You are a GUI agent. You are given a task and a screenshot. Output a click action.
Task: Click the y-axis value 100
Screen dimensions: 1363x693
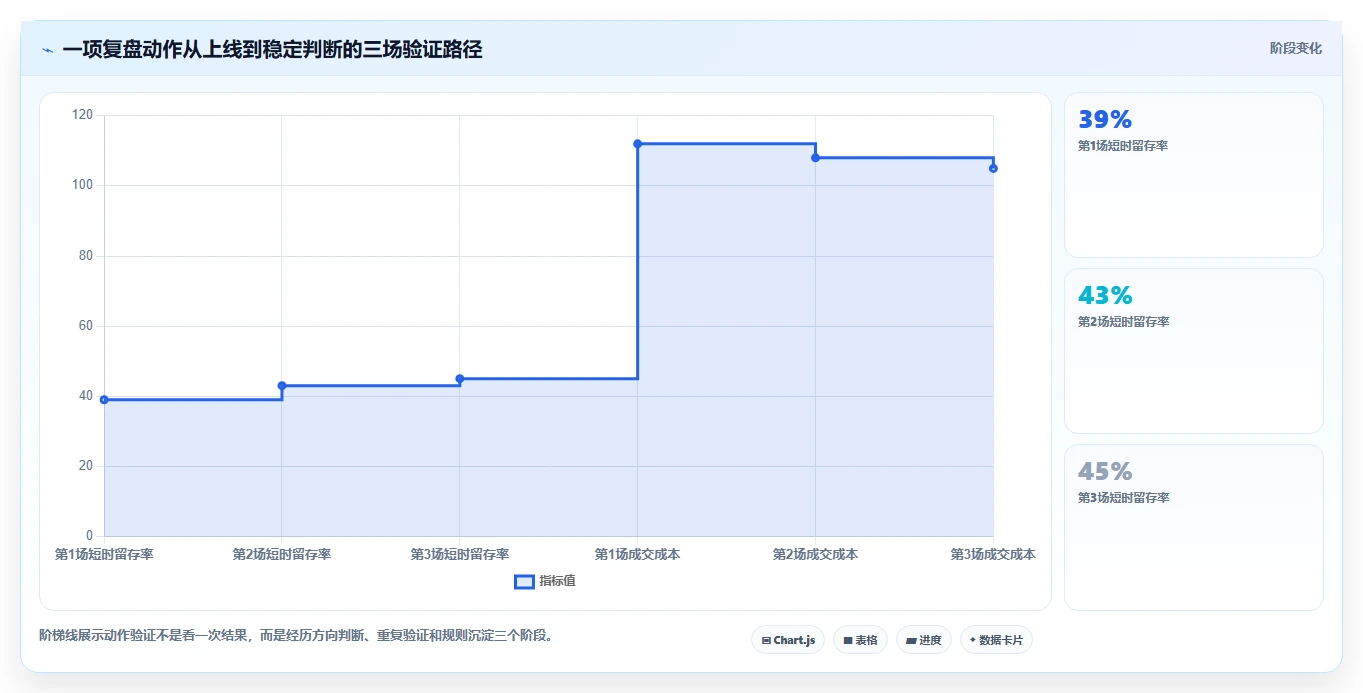tap(83, 185)
